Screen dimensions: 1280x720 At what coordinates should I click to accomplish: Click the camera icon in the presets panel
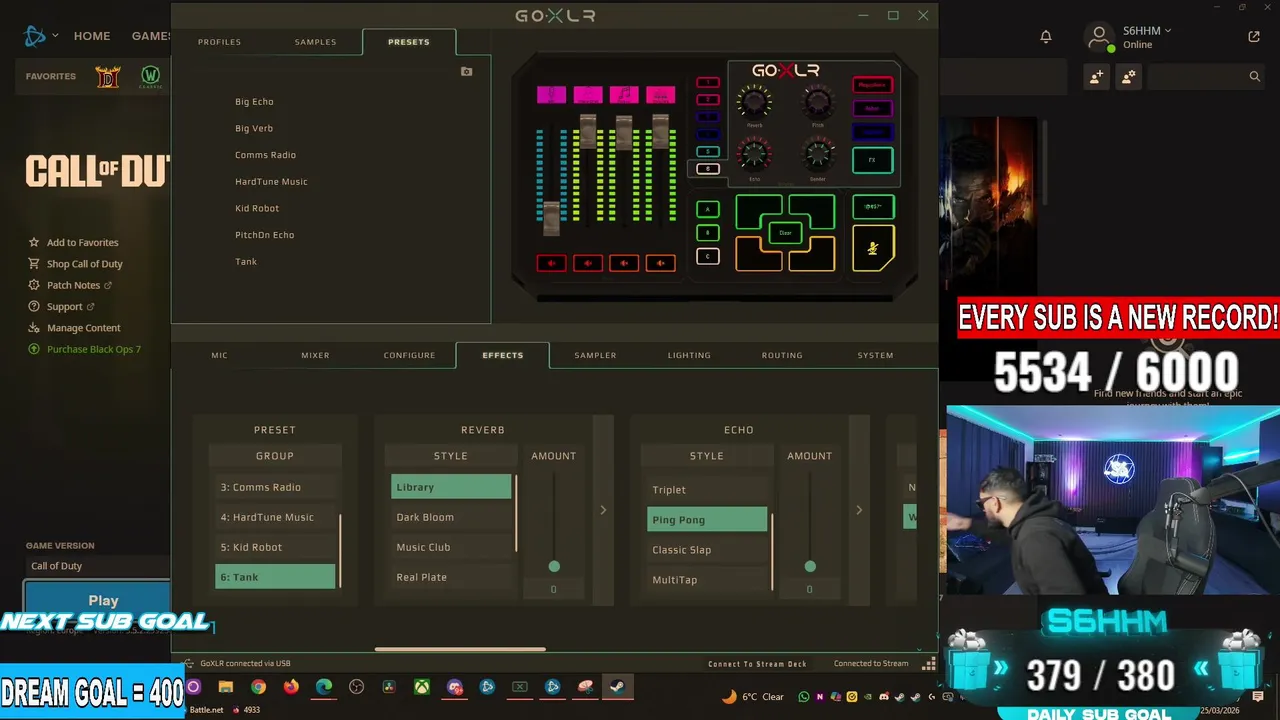[x=466, y=72]
